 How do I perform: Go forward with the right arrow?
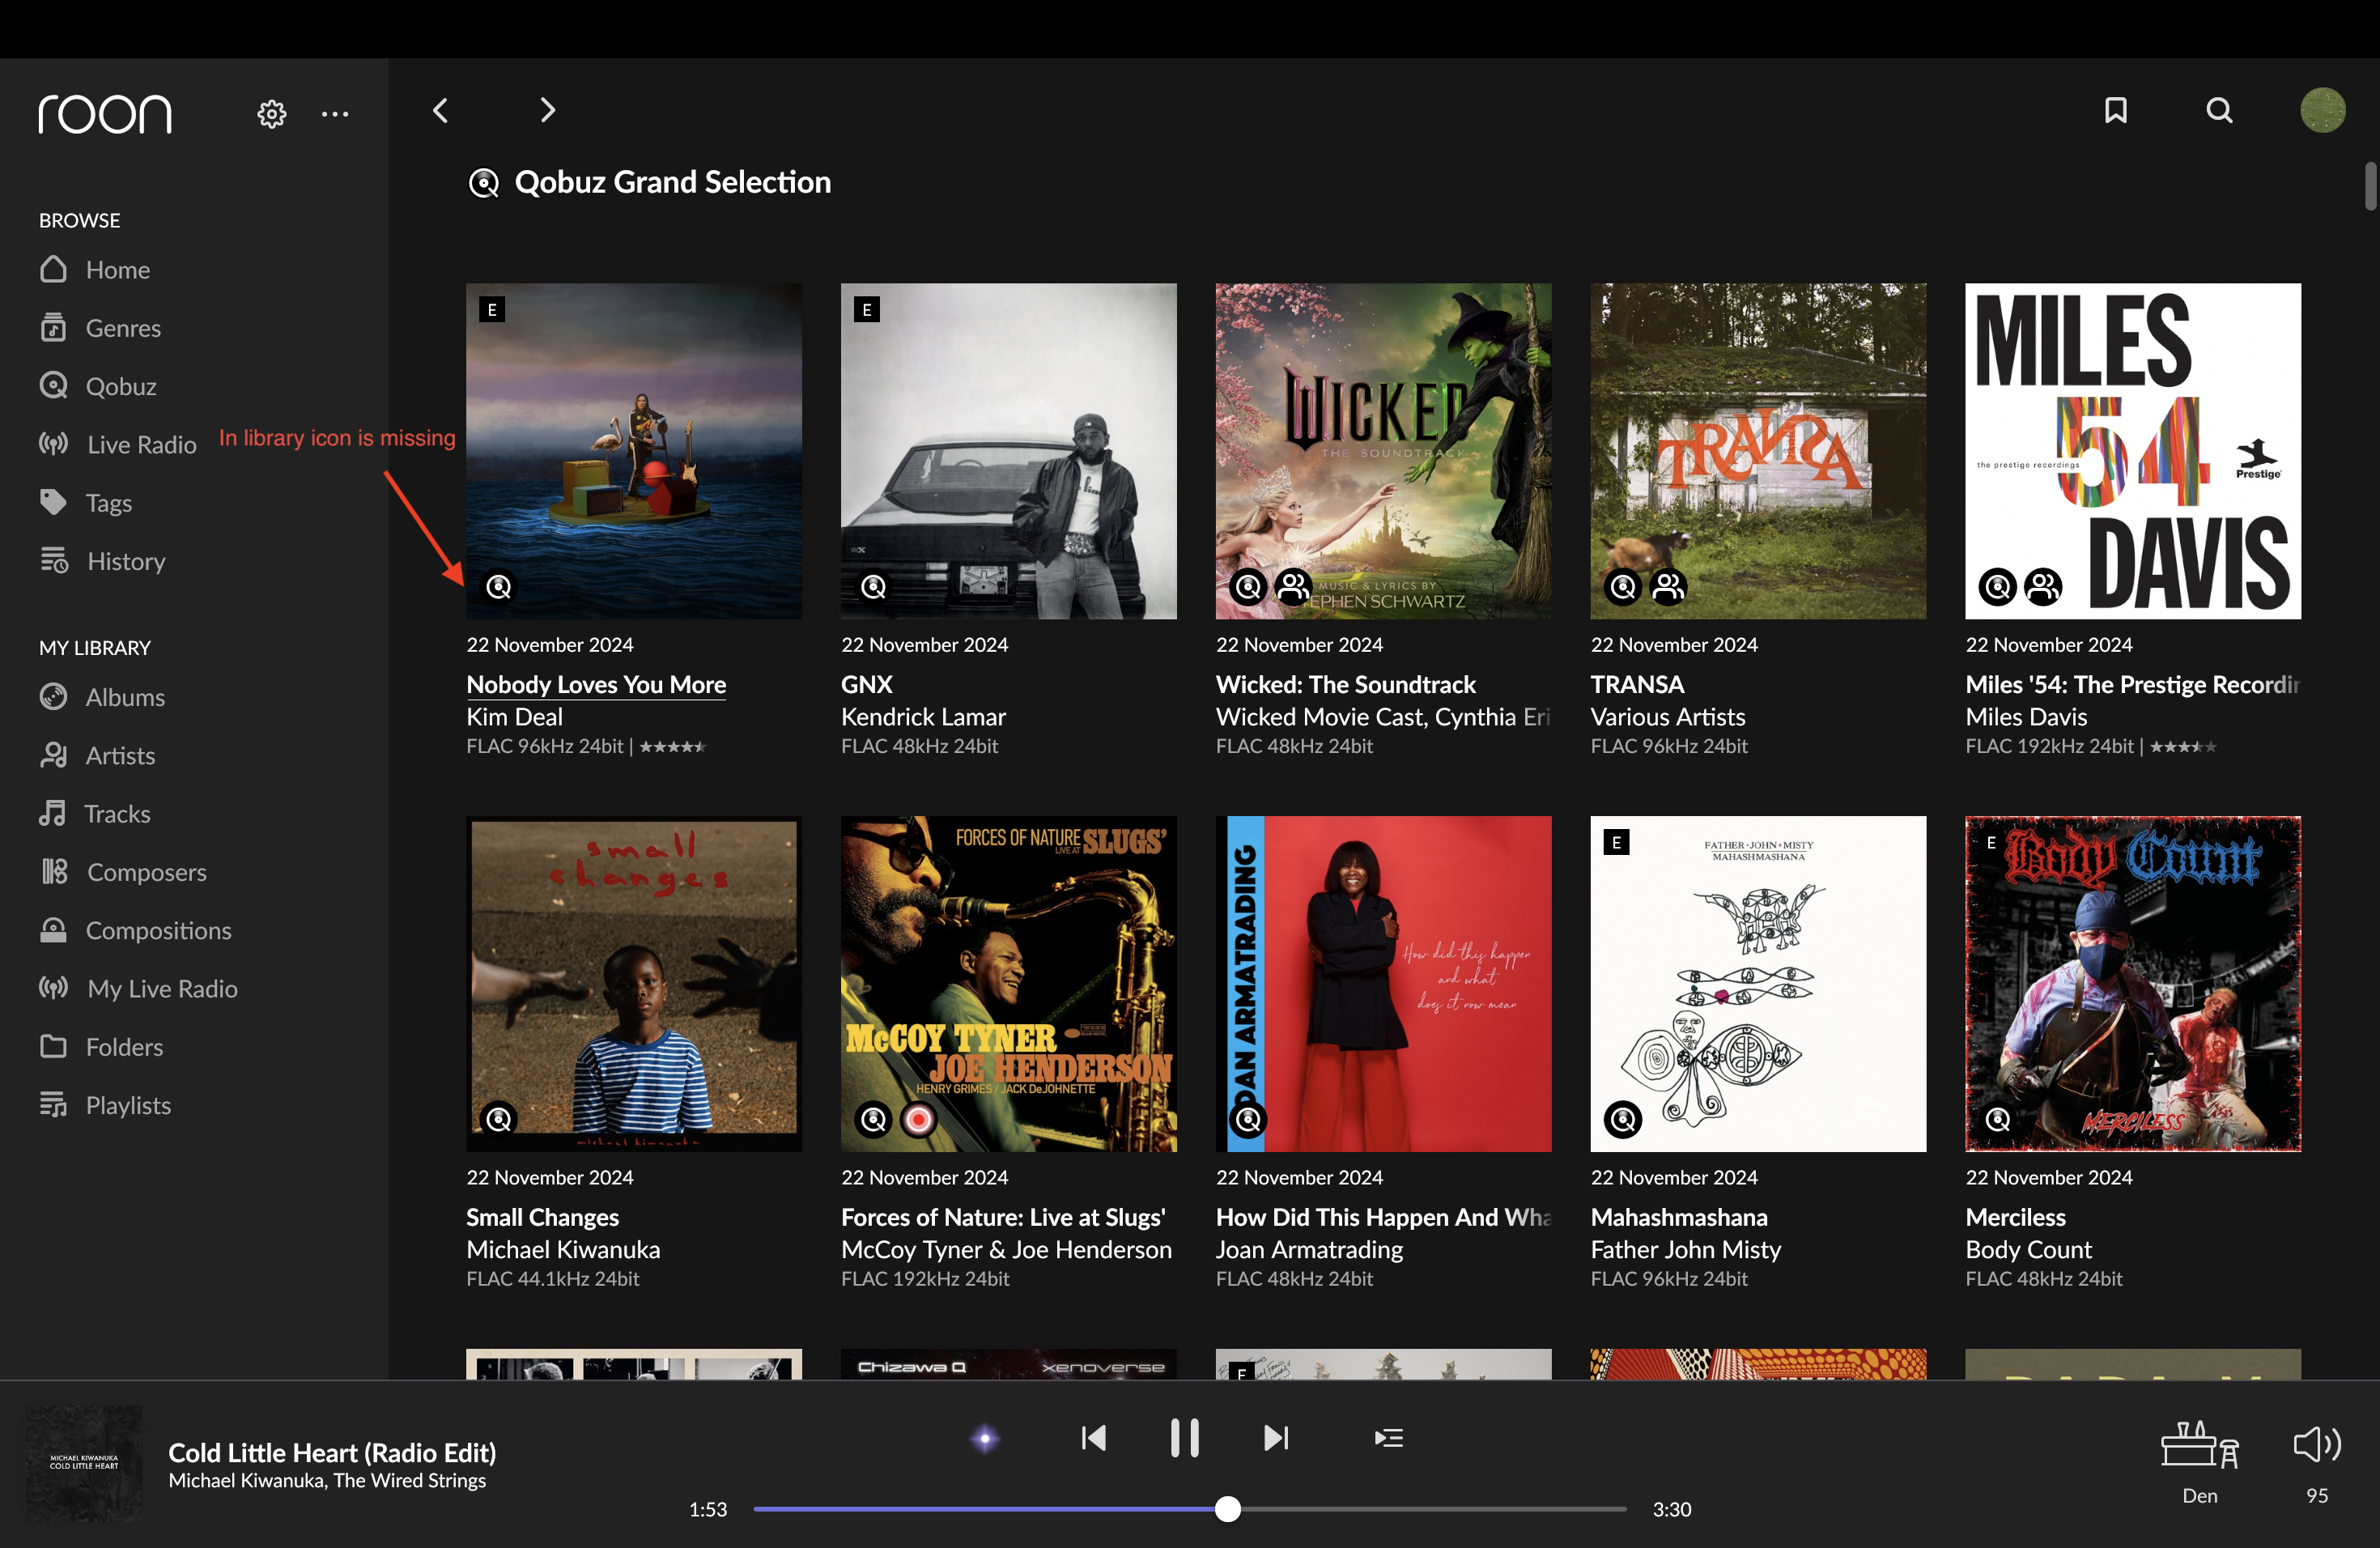coord(547,110)
